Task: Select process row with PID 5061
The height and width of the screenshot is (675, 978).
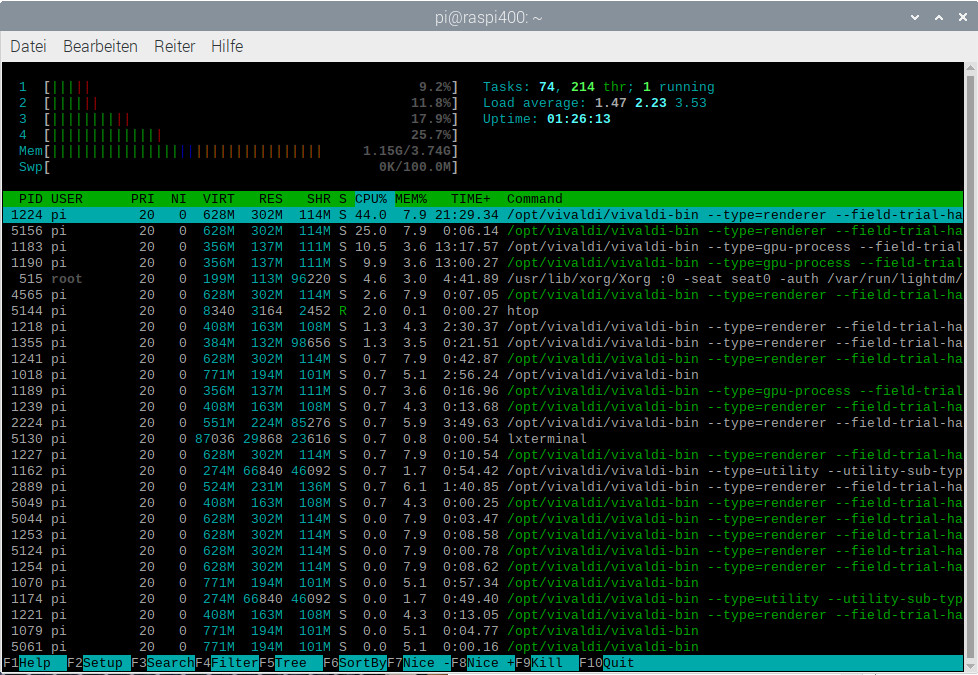Action: (483, 647)
